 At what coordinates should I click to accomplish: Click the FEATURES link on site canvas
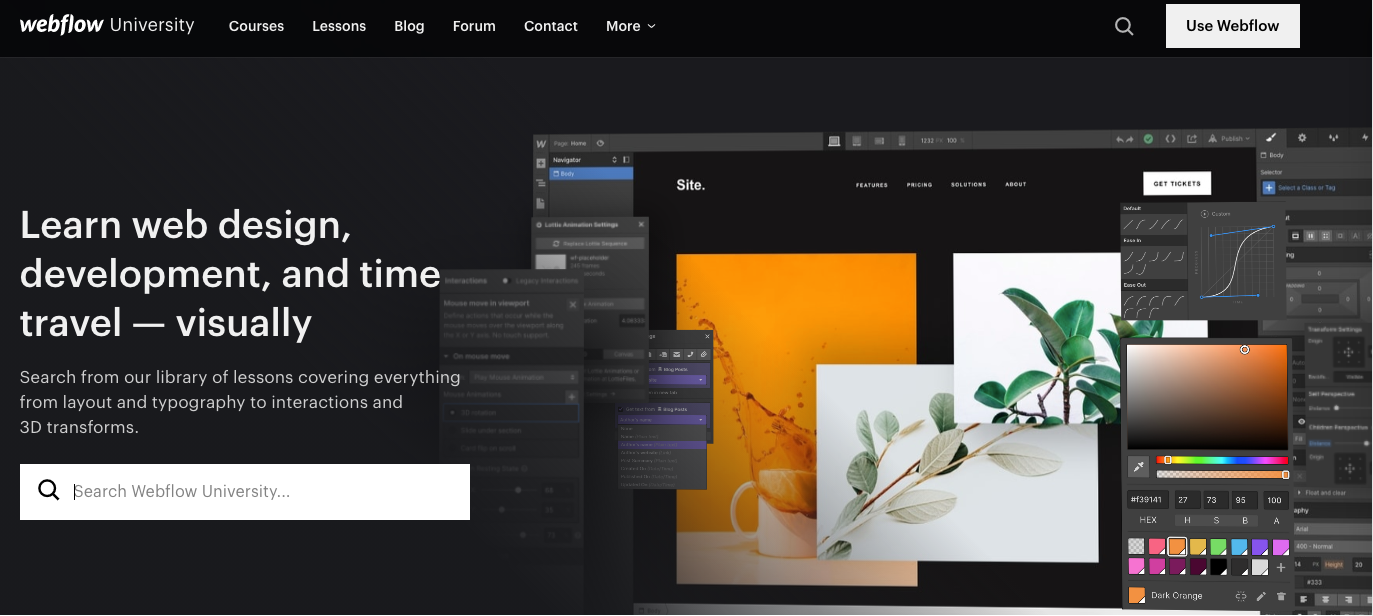coord(872,185)
